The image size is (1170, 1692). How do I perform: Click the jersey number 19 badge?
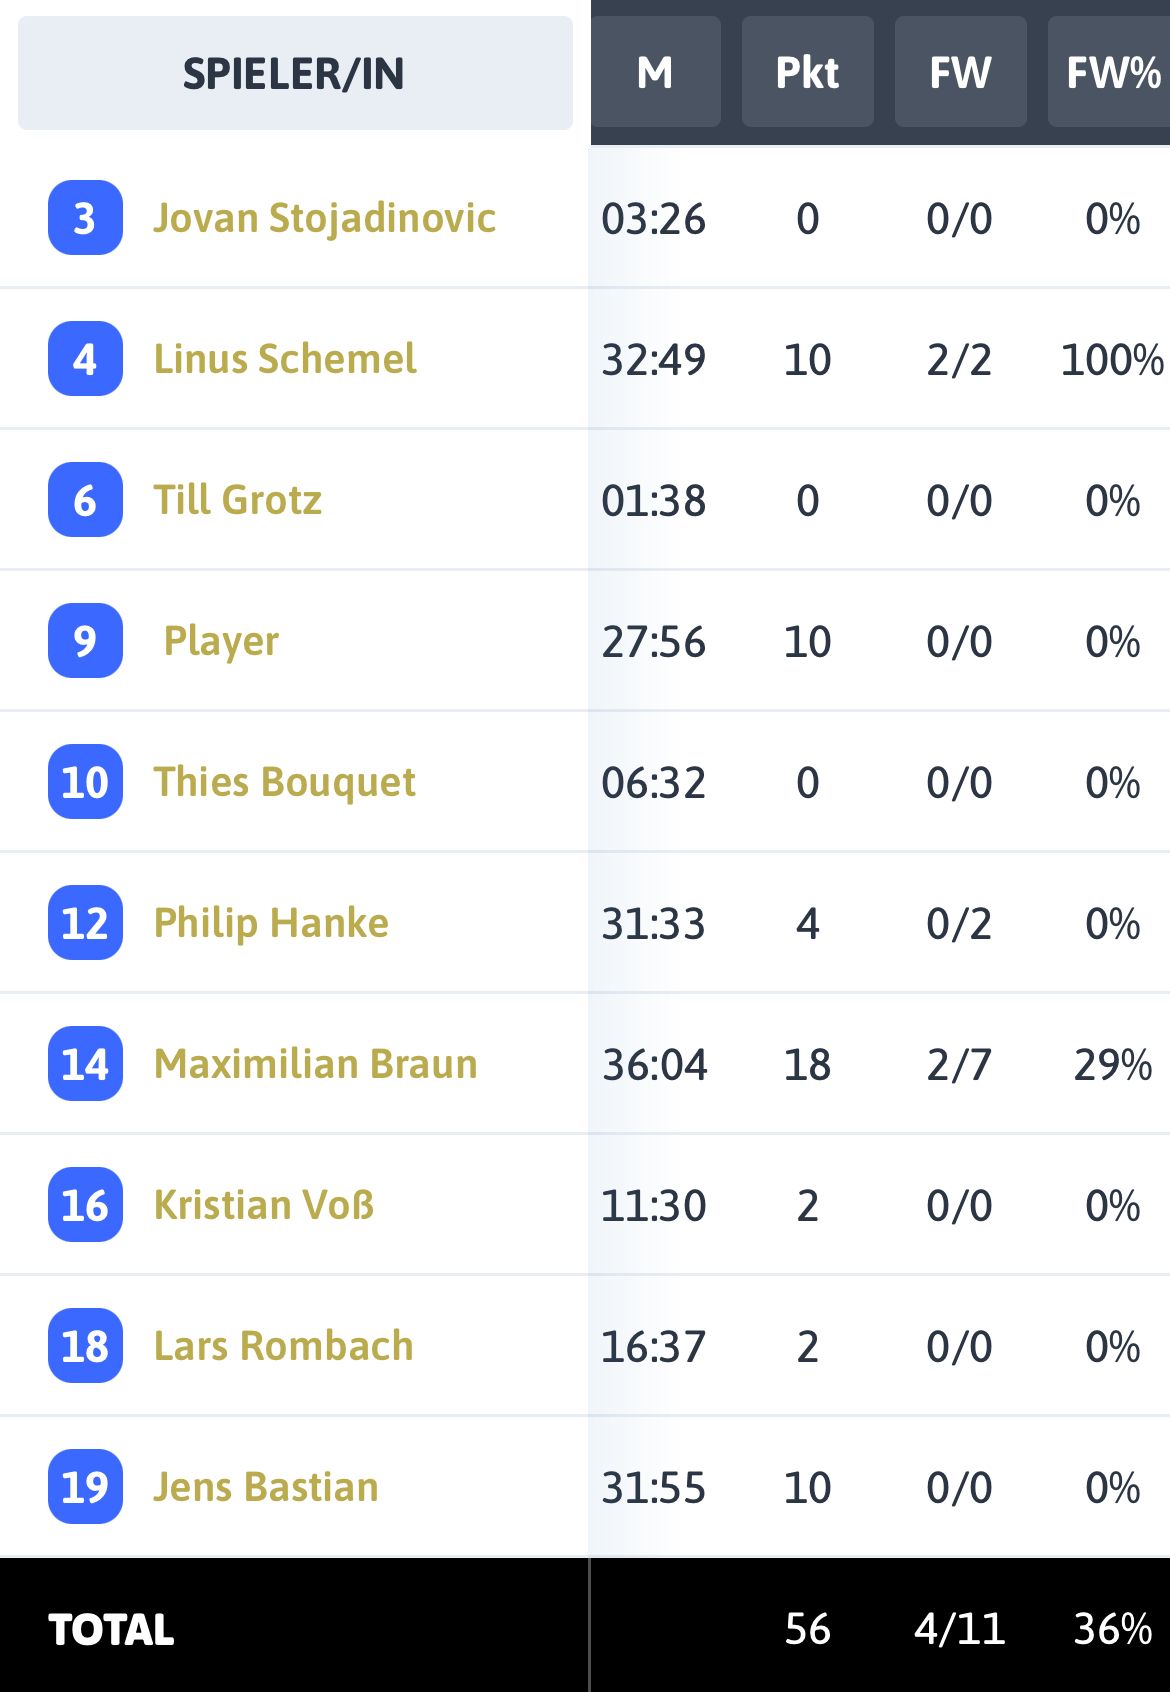click(85, 1487)
